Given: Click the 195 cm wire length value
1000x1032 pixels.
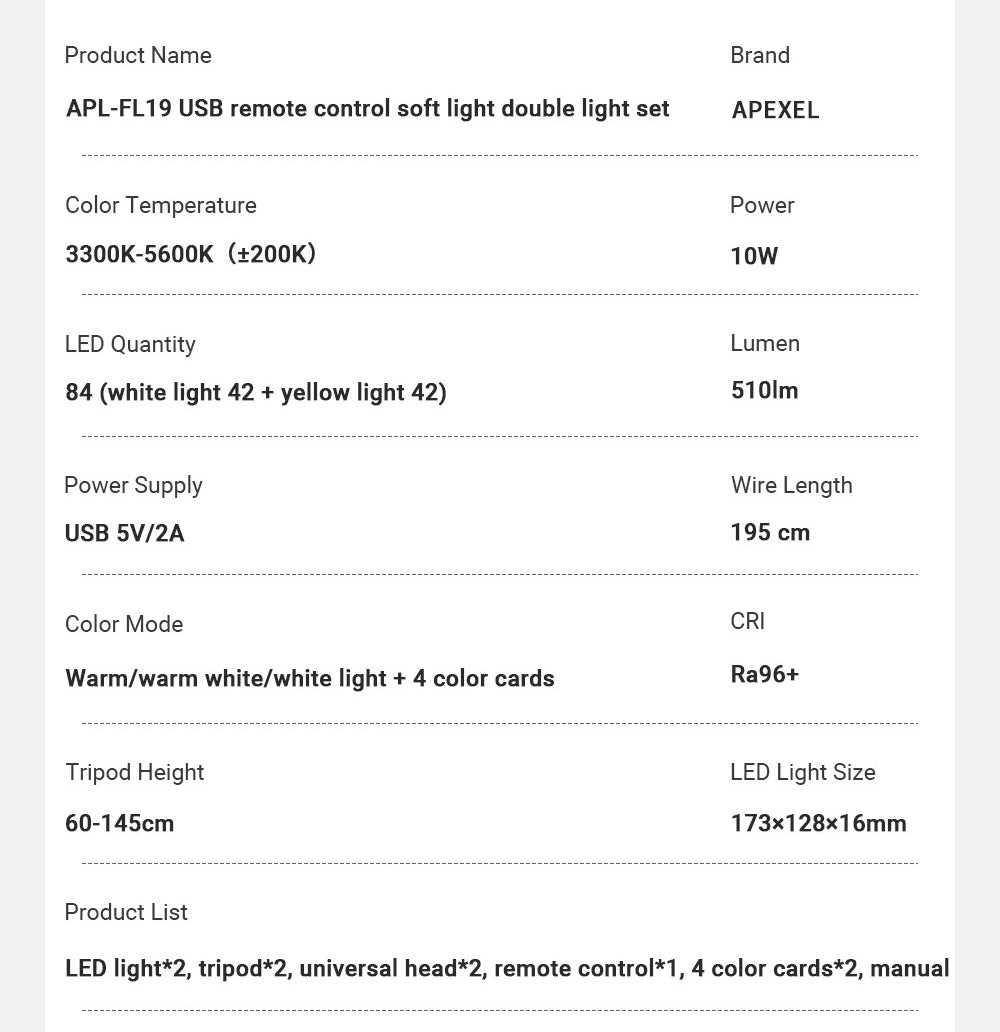Looking at the screenshot, I should pyautogui.click(x=770, y=532).
